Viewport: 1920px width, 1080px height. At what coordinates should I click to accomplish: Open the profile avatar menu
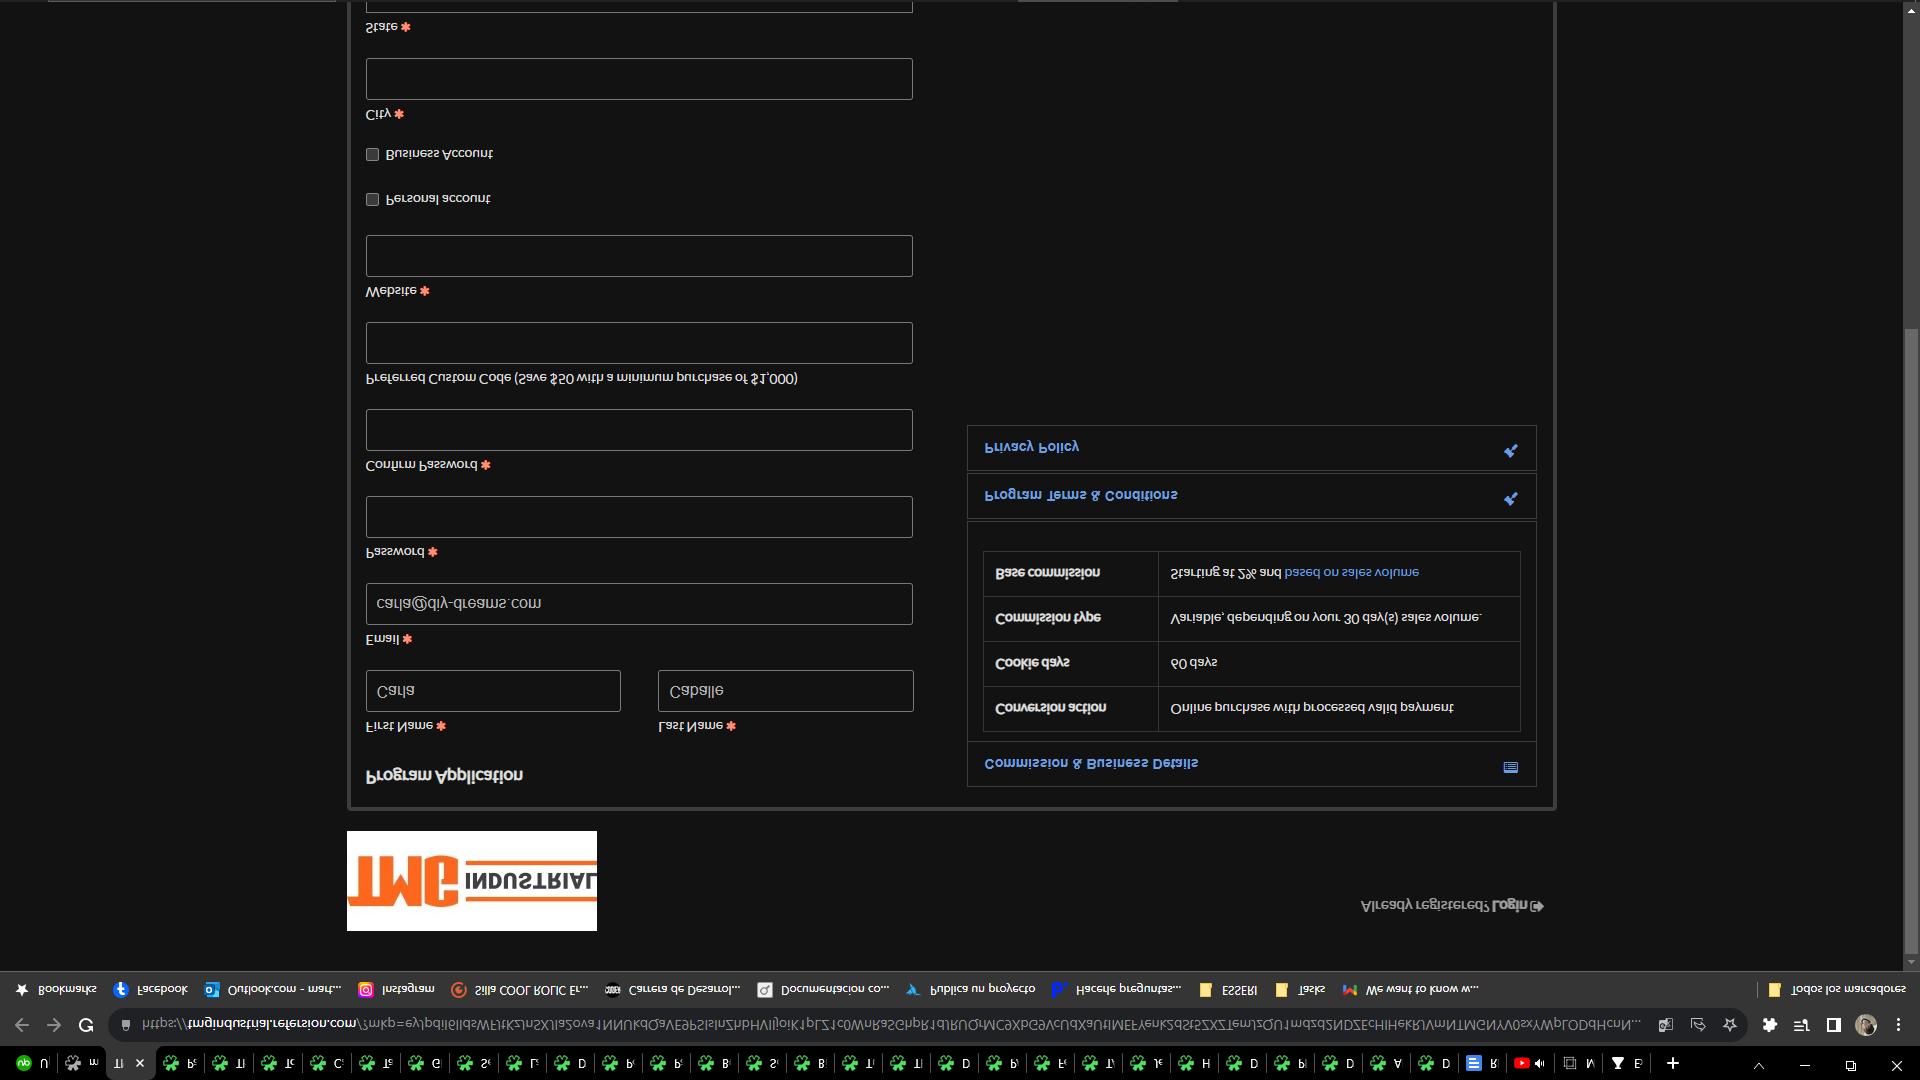pyautogui.click(x=1866, y=1025)
